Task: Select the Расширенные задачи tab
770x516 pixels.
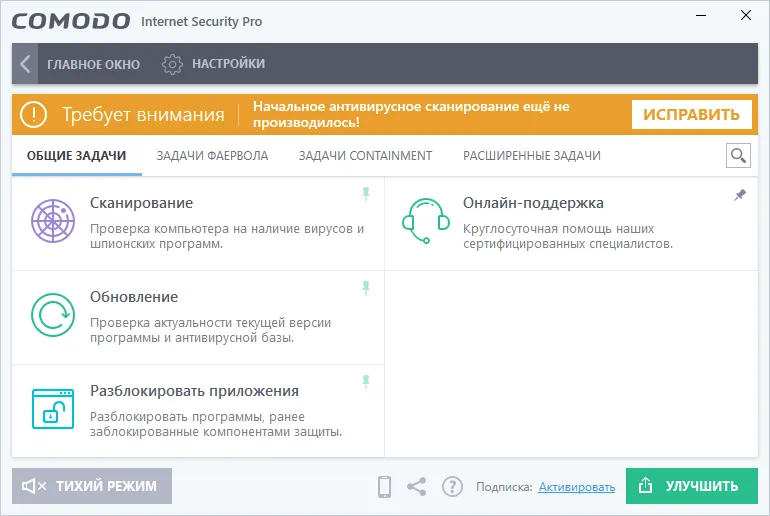Action: [x=531, y=156]
